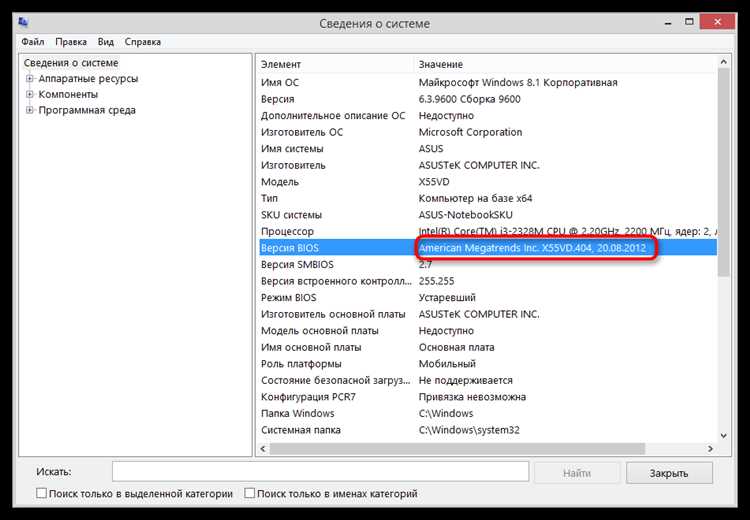Select the Версия BIOS row label
Image resolution: width=750 pixels, height=520 pixels.
click(x=289, y=248)
